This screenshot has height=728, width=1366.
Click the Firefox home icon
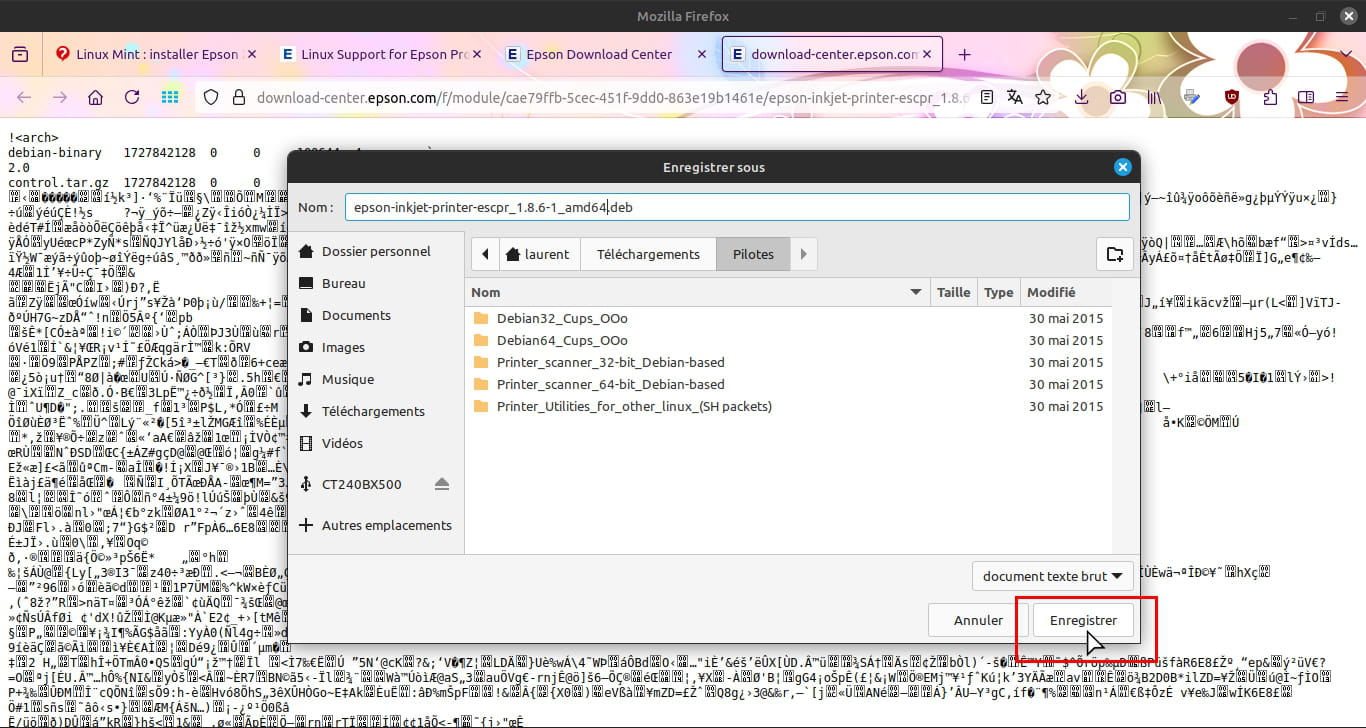pos(95,97)
